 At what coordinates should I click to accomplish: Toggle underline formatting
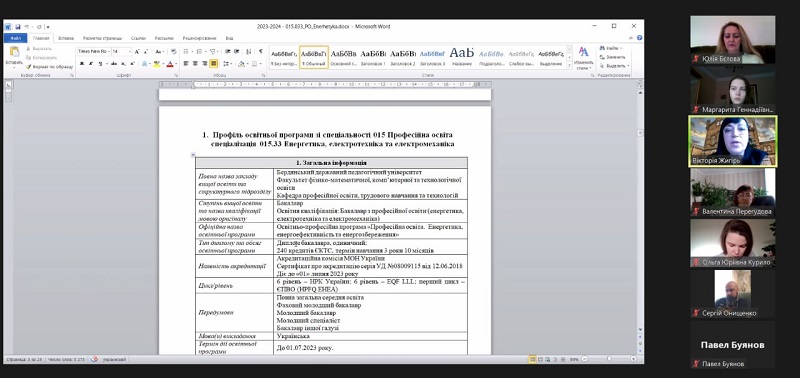tap(100, 64)
